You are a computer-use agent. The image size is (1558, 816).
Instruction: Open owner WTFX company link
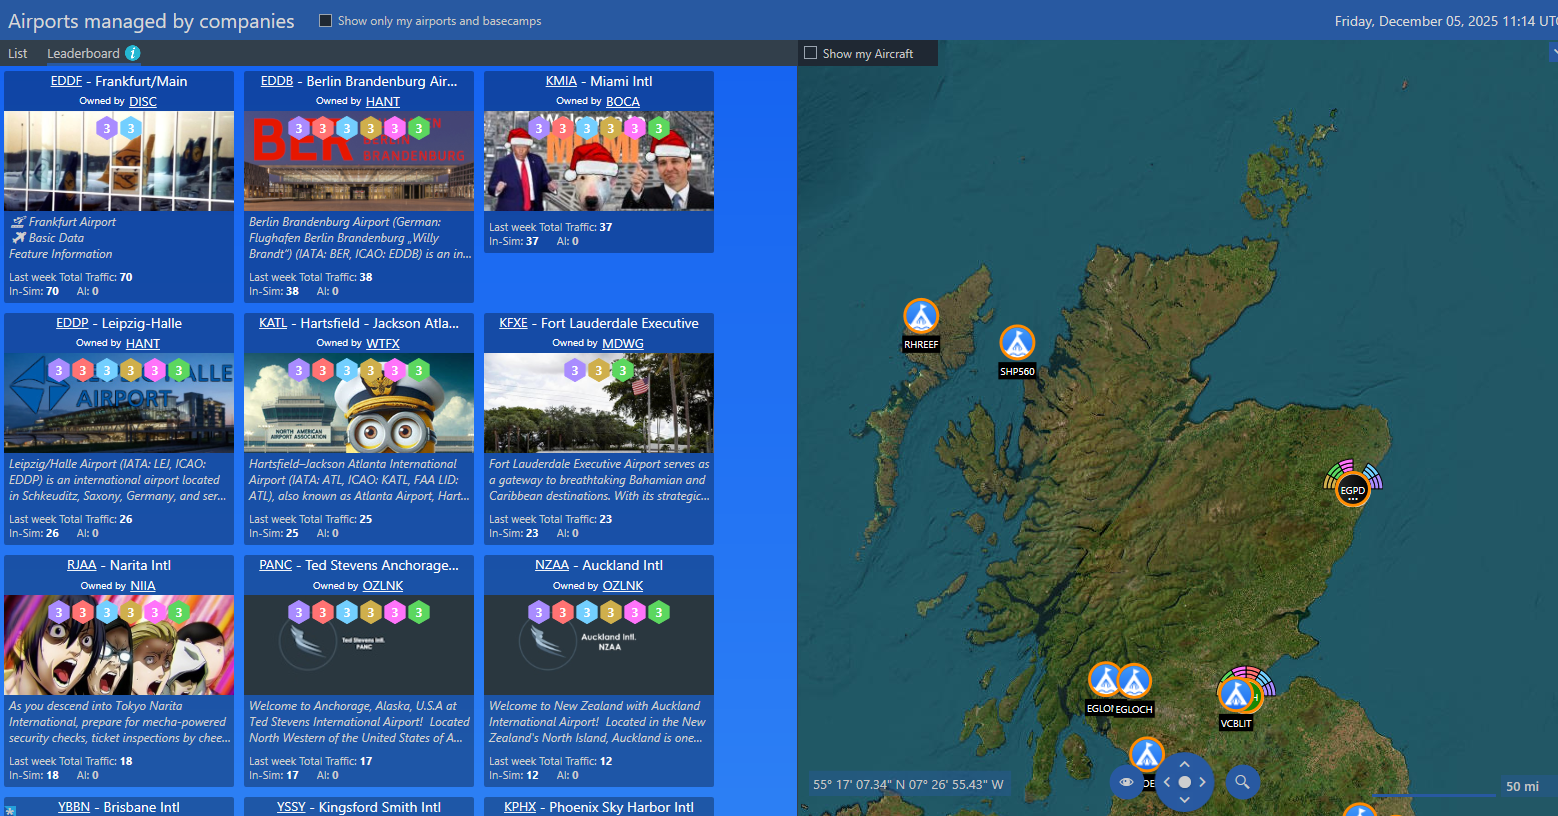click(383, 343)
